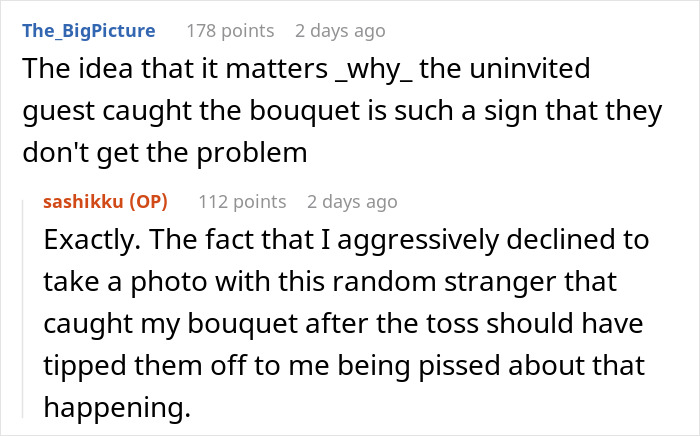Click the word "Exactly." in the reply
The image size is (700, 436).
pyautogui.click(x=95, y=241)
